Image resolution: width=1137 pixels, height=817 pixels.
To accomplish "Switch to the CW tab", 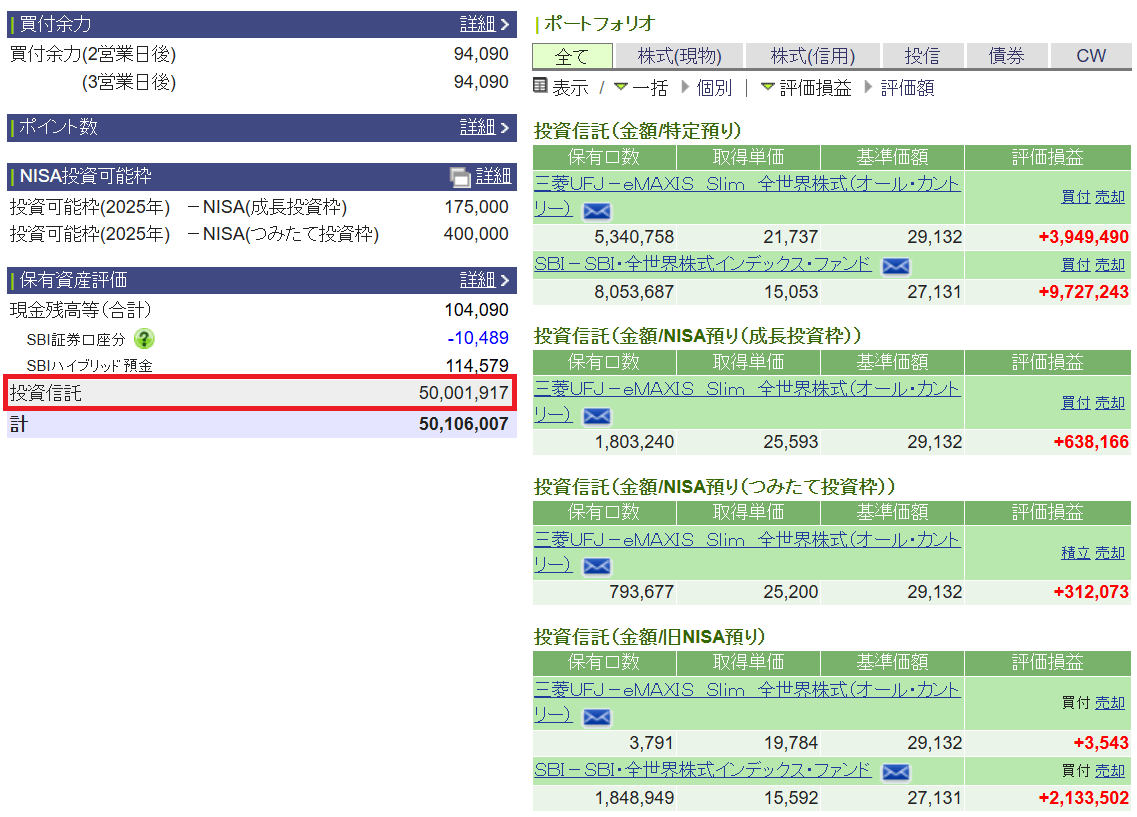I will tap(1091, 56).
